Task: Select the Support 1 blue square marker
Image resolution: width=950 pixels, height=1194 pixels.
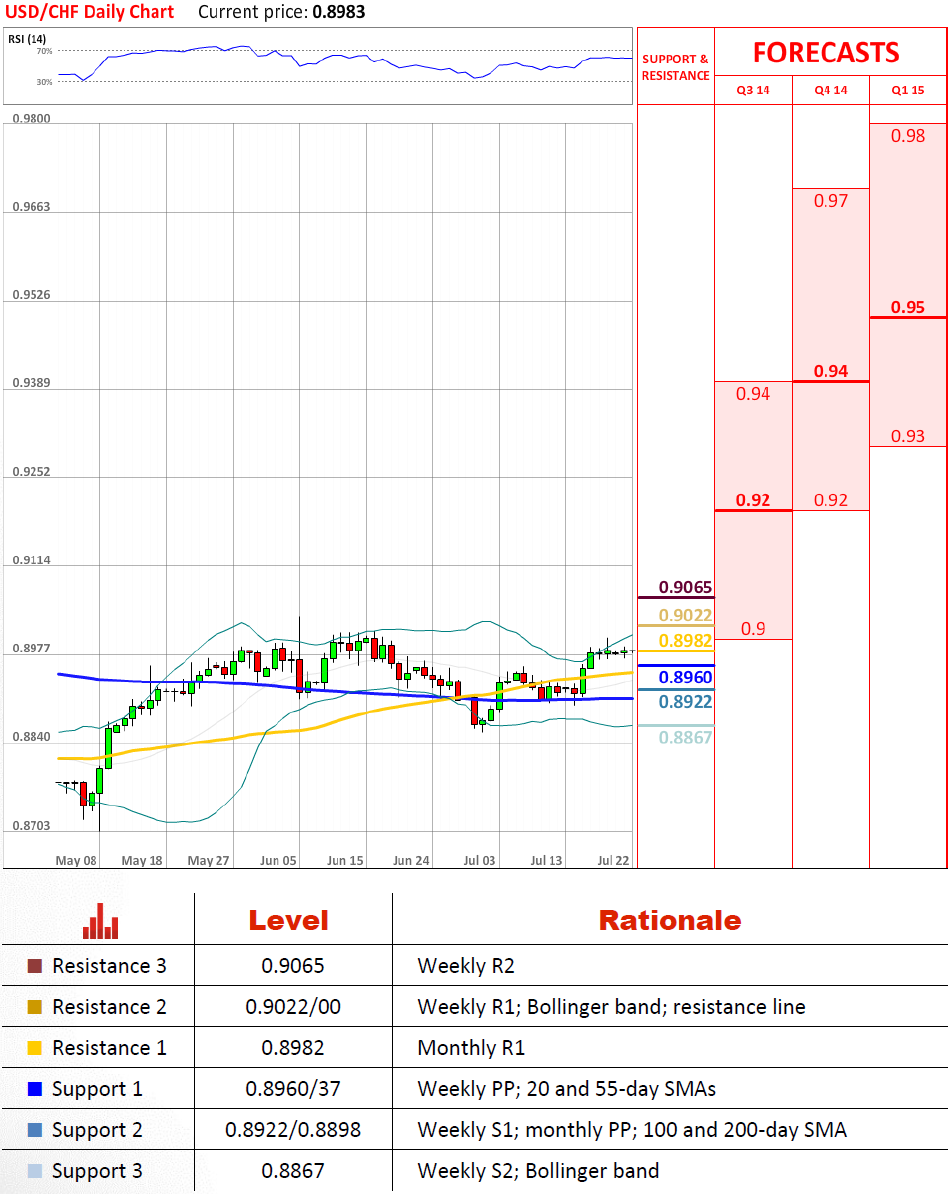Action: click(35, 1089)
